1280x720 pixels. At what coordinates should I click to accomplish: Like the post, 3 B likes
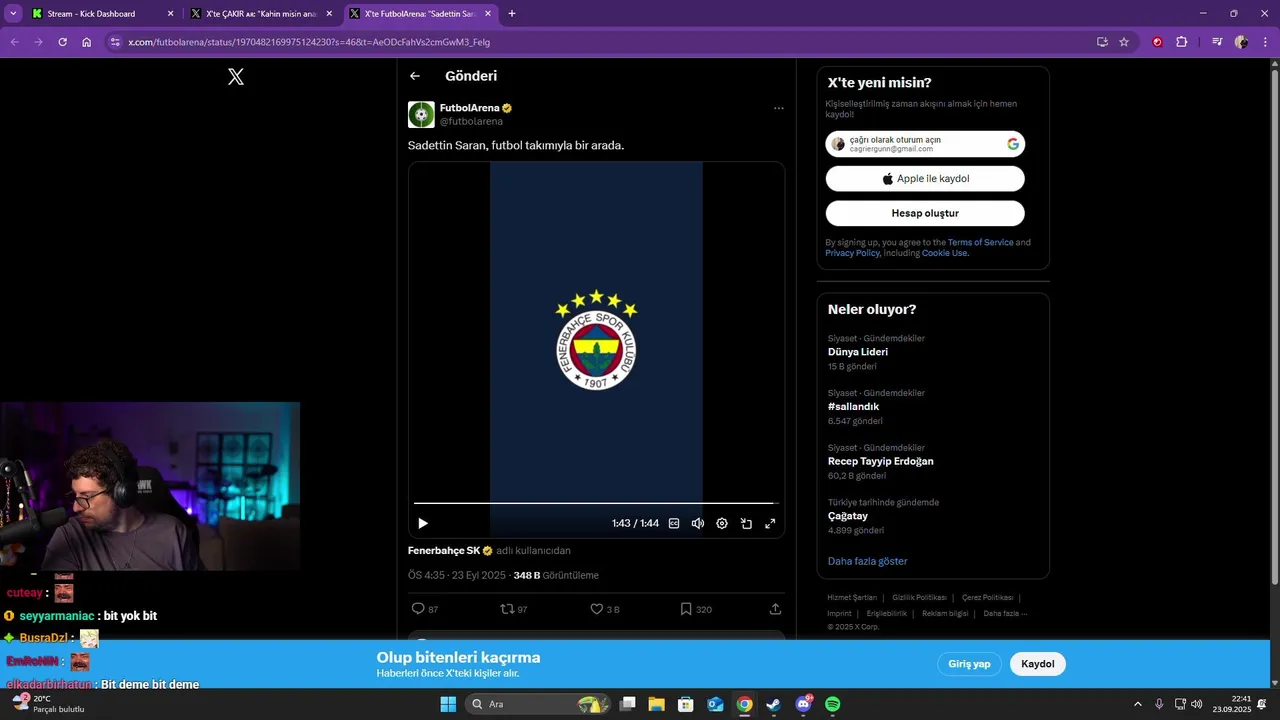[x=605, y=609]
